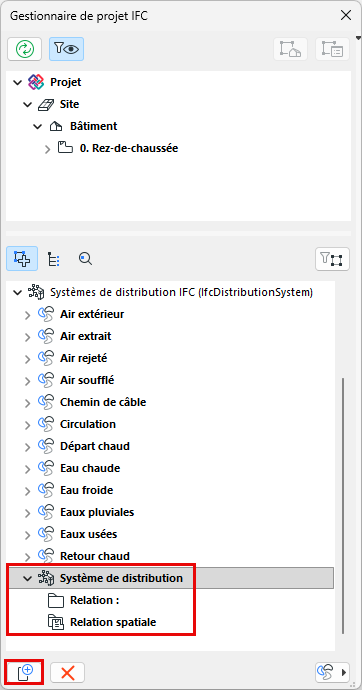Collapse the Projet tree node
The width and height of the screenshot is (362, 690).
[x=18, y=82]
